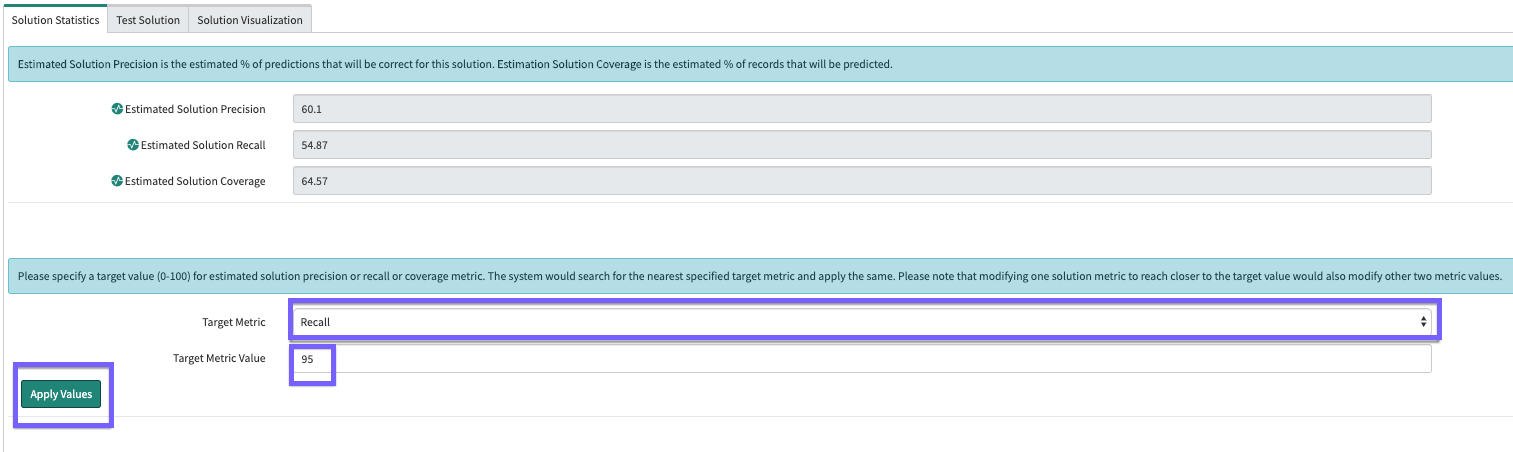The image size is (1513, 452).
Task: Click the icon beside Estimated Solution Coverage
Action: pyautogui.click(x=117, y=181)
